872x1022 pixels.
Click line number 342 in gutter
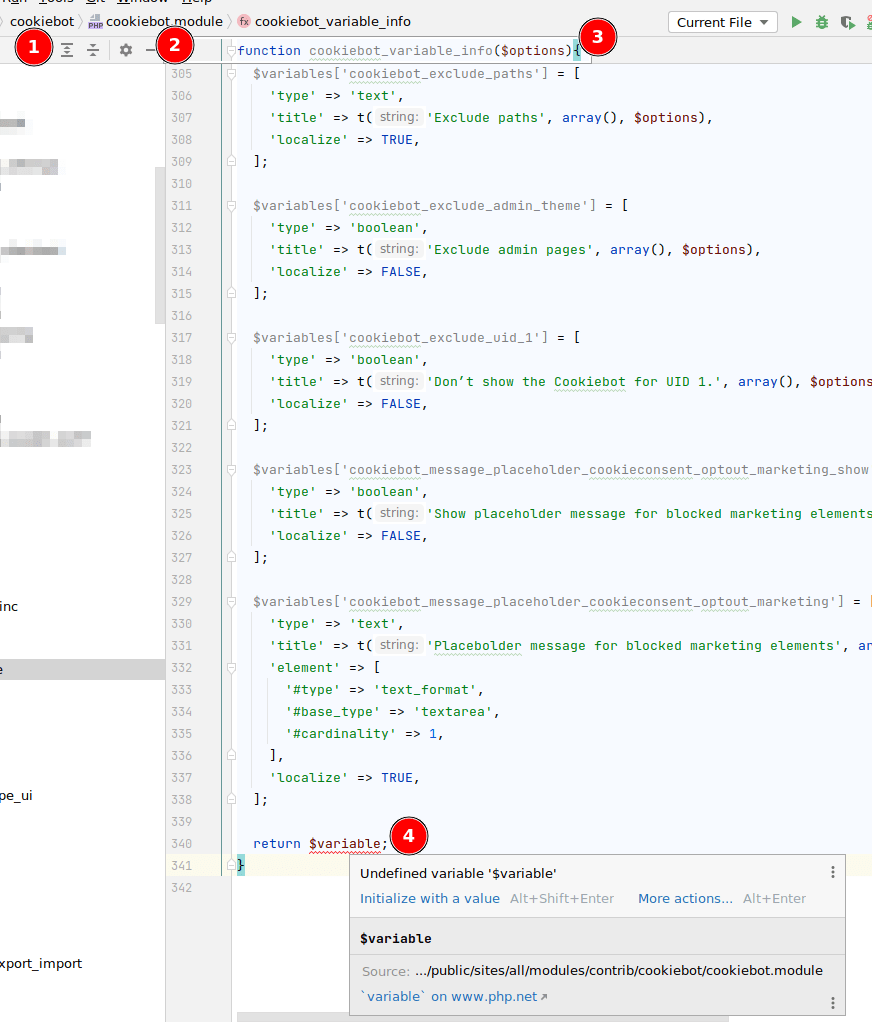point(181,887)
